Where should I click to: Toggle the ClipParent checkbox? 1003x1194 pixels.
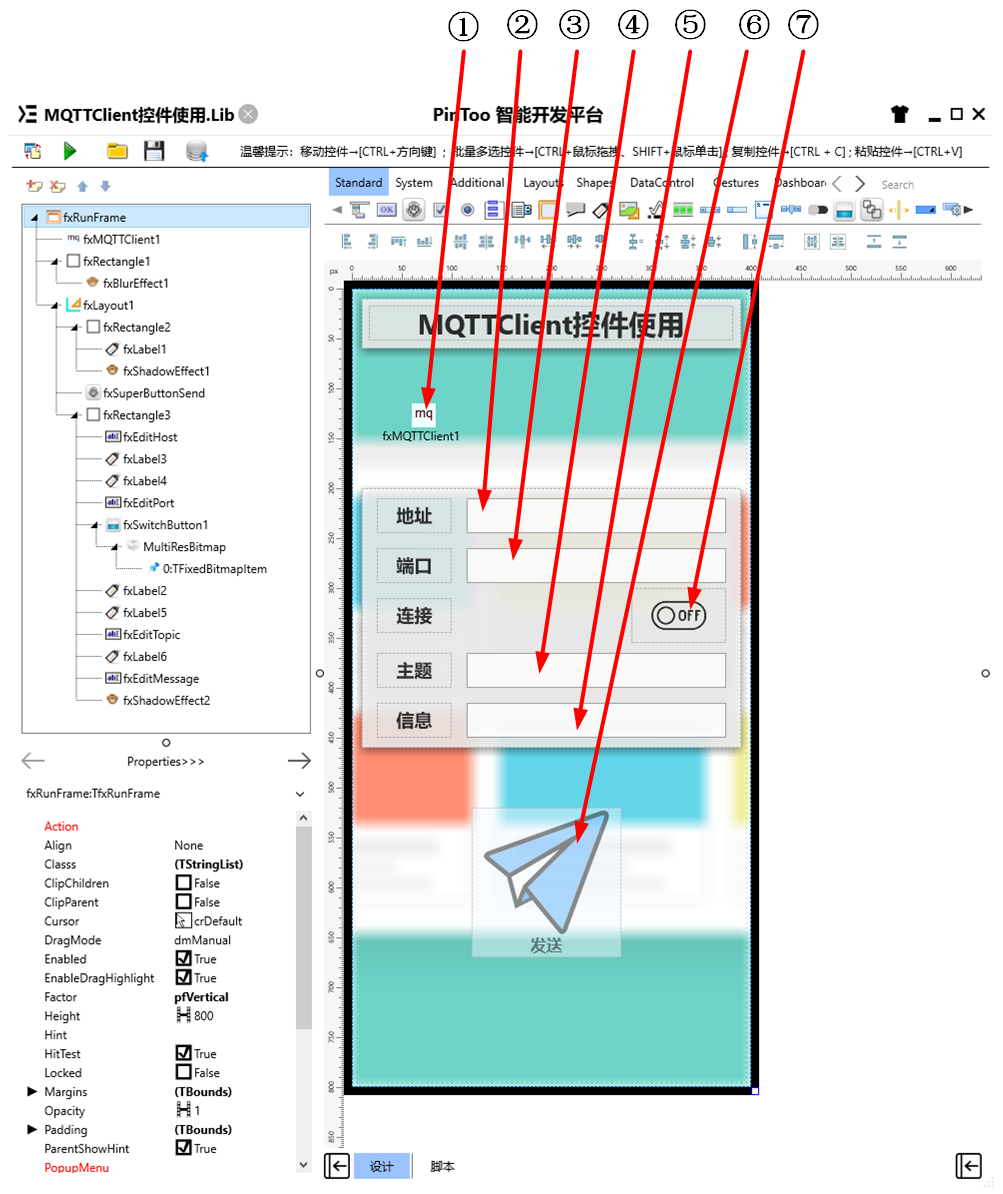183,902
